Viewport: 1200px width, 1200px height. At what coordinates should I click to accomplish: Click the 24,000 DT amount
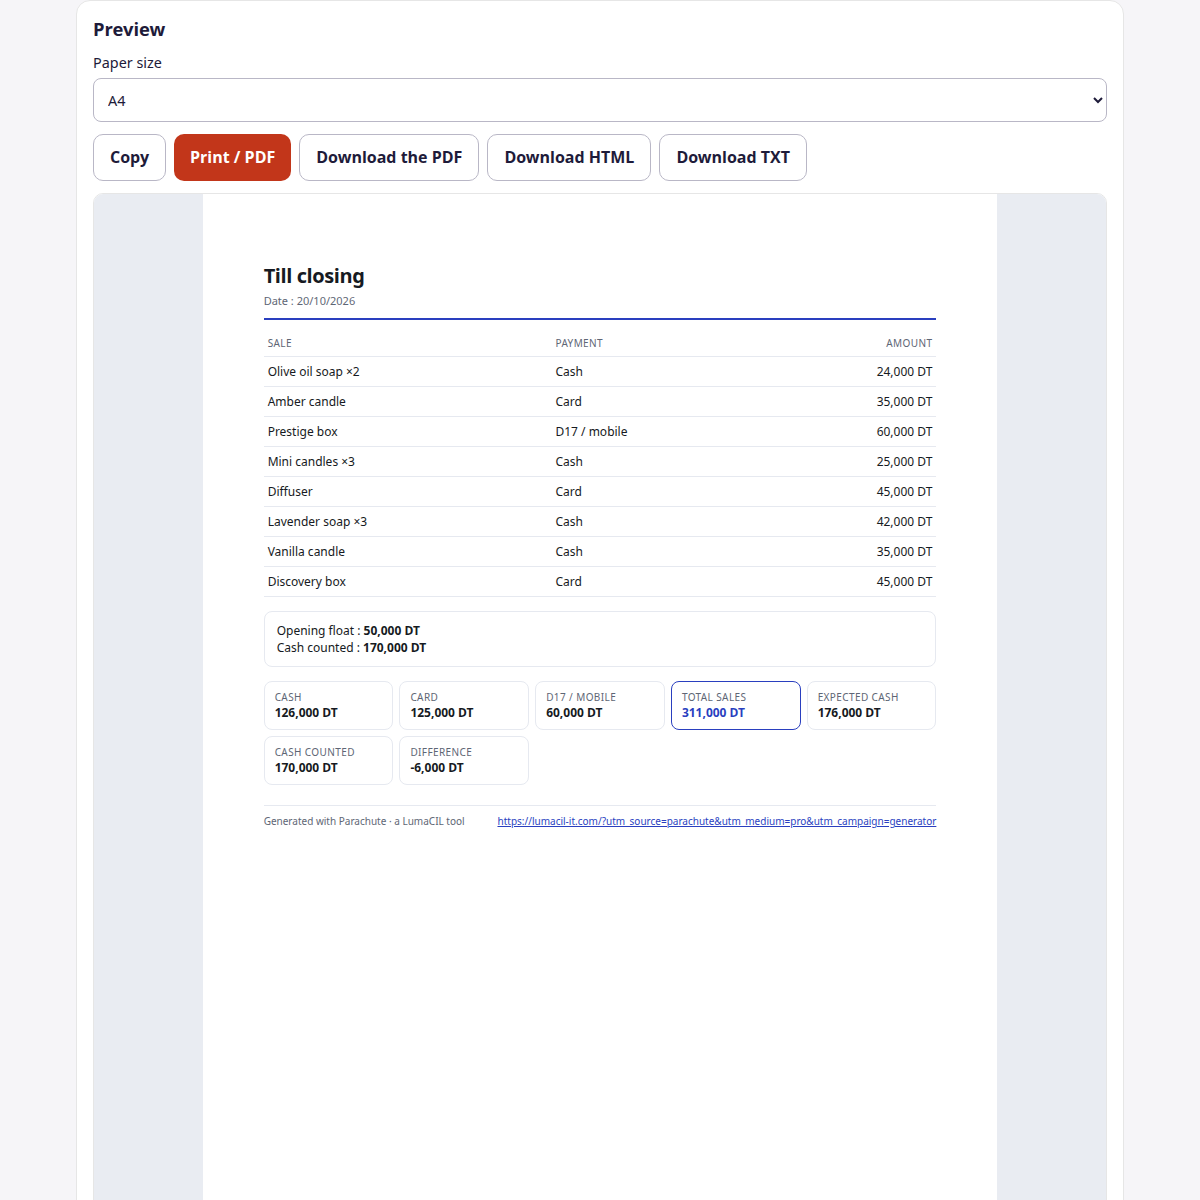[x=904, y=372]
